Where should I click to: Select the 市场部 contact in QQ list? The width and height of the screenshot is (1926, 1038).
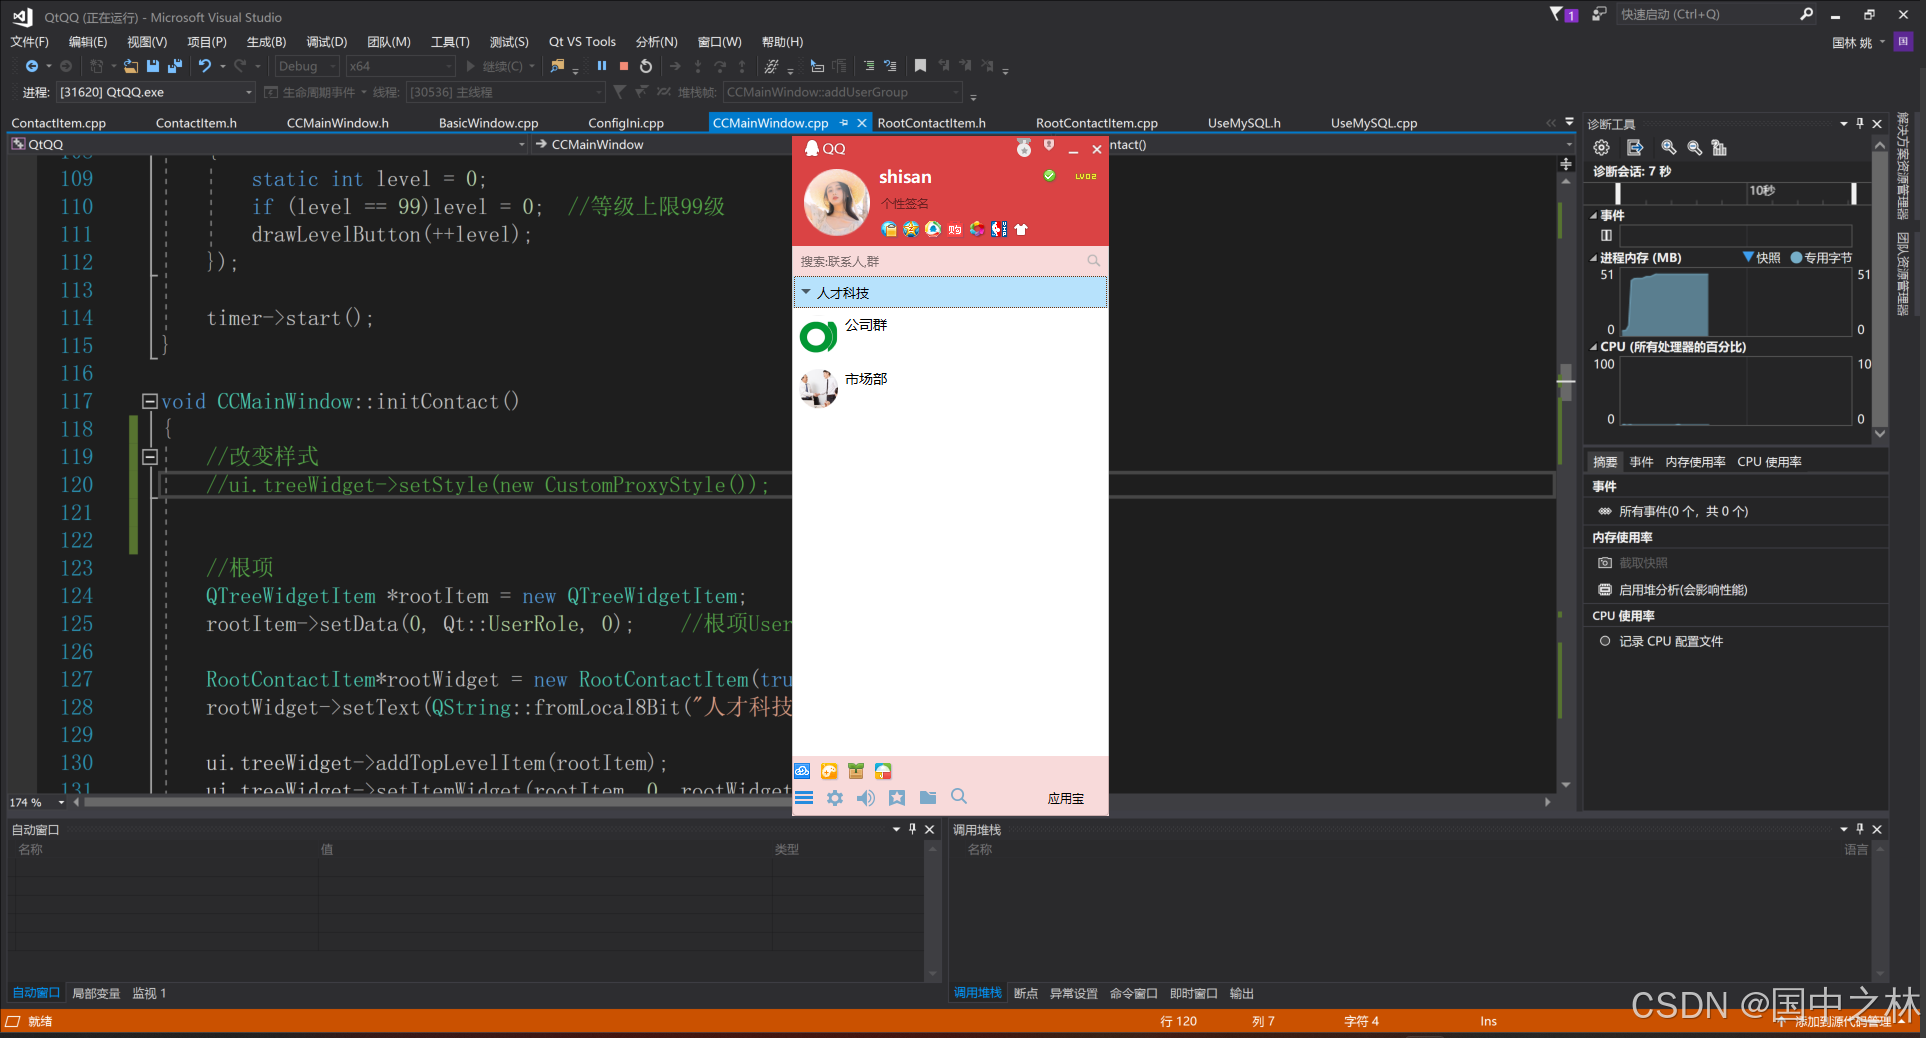[x=950, y=389]
